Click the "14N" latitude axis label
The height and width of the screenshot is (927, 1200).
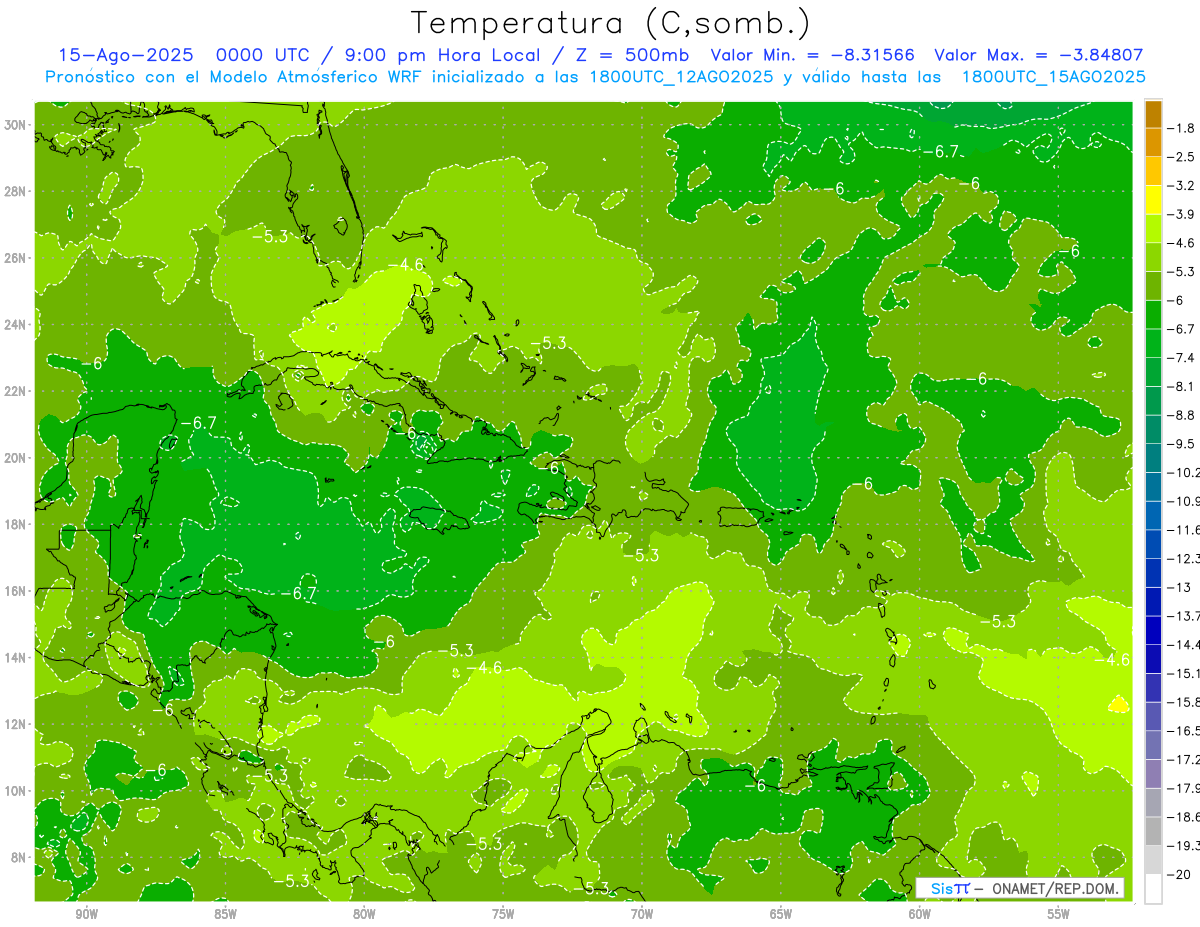[x=17, y=657]
